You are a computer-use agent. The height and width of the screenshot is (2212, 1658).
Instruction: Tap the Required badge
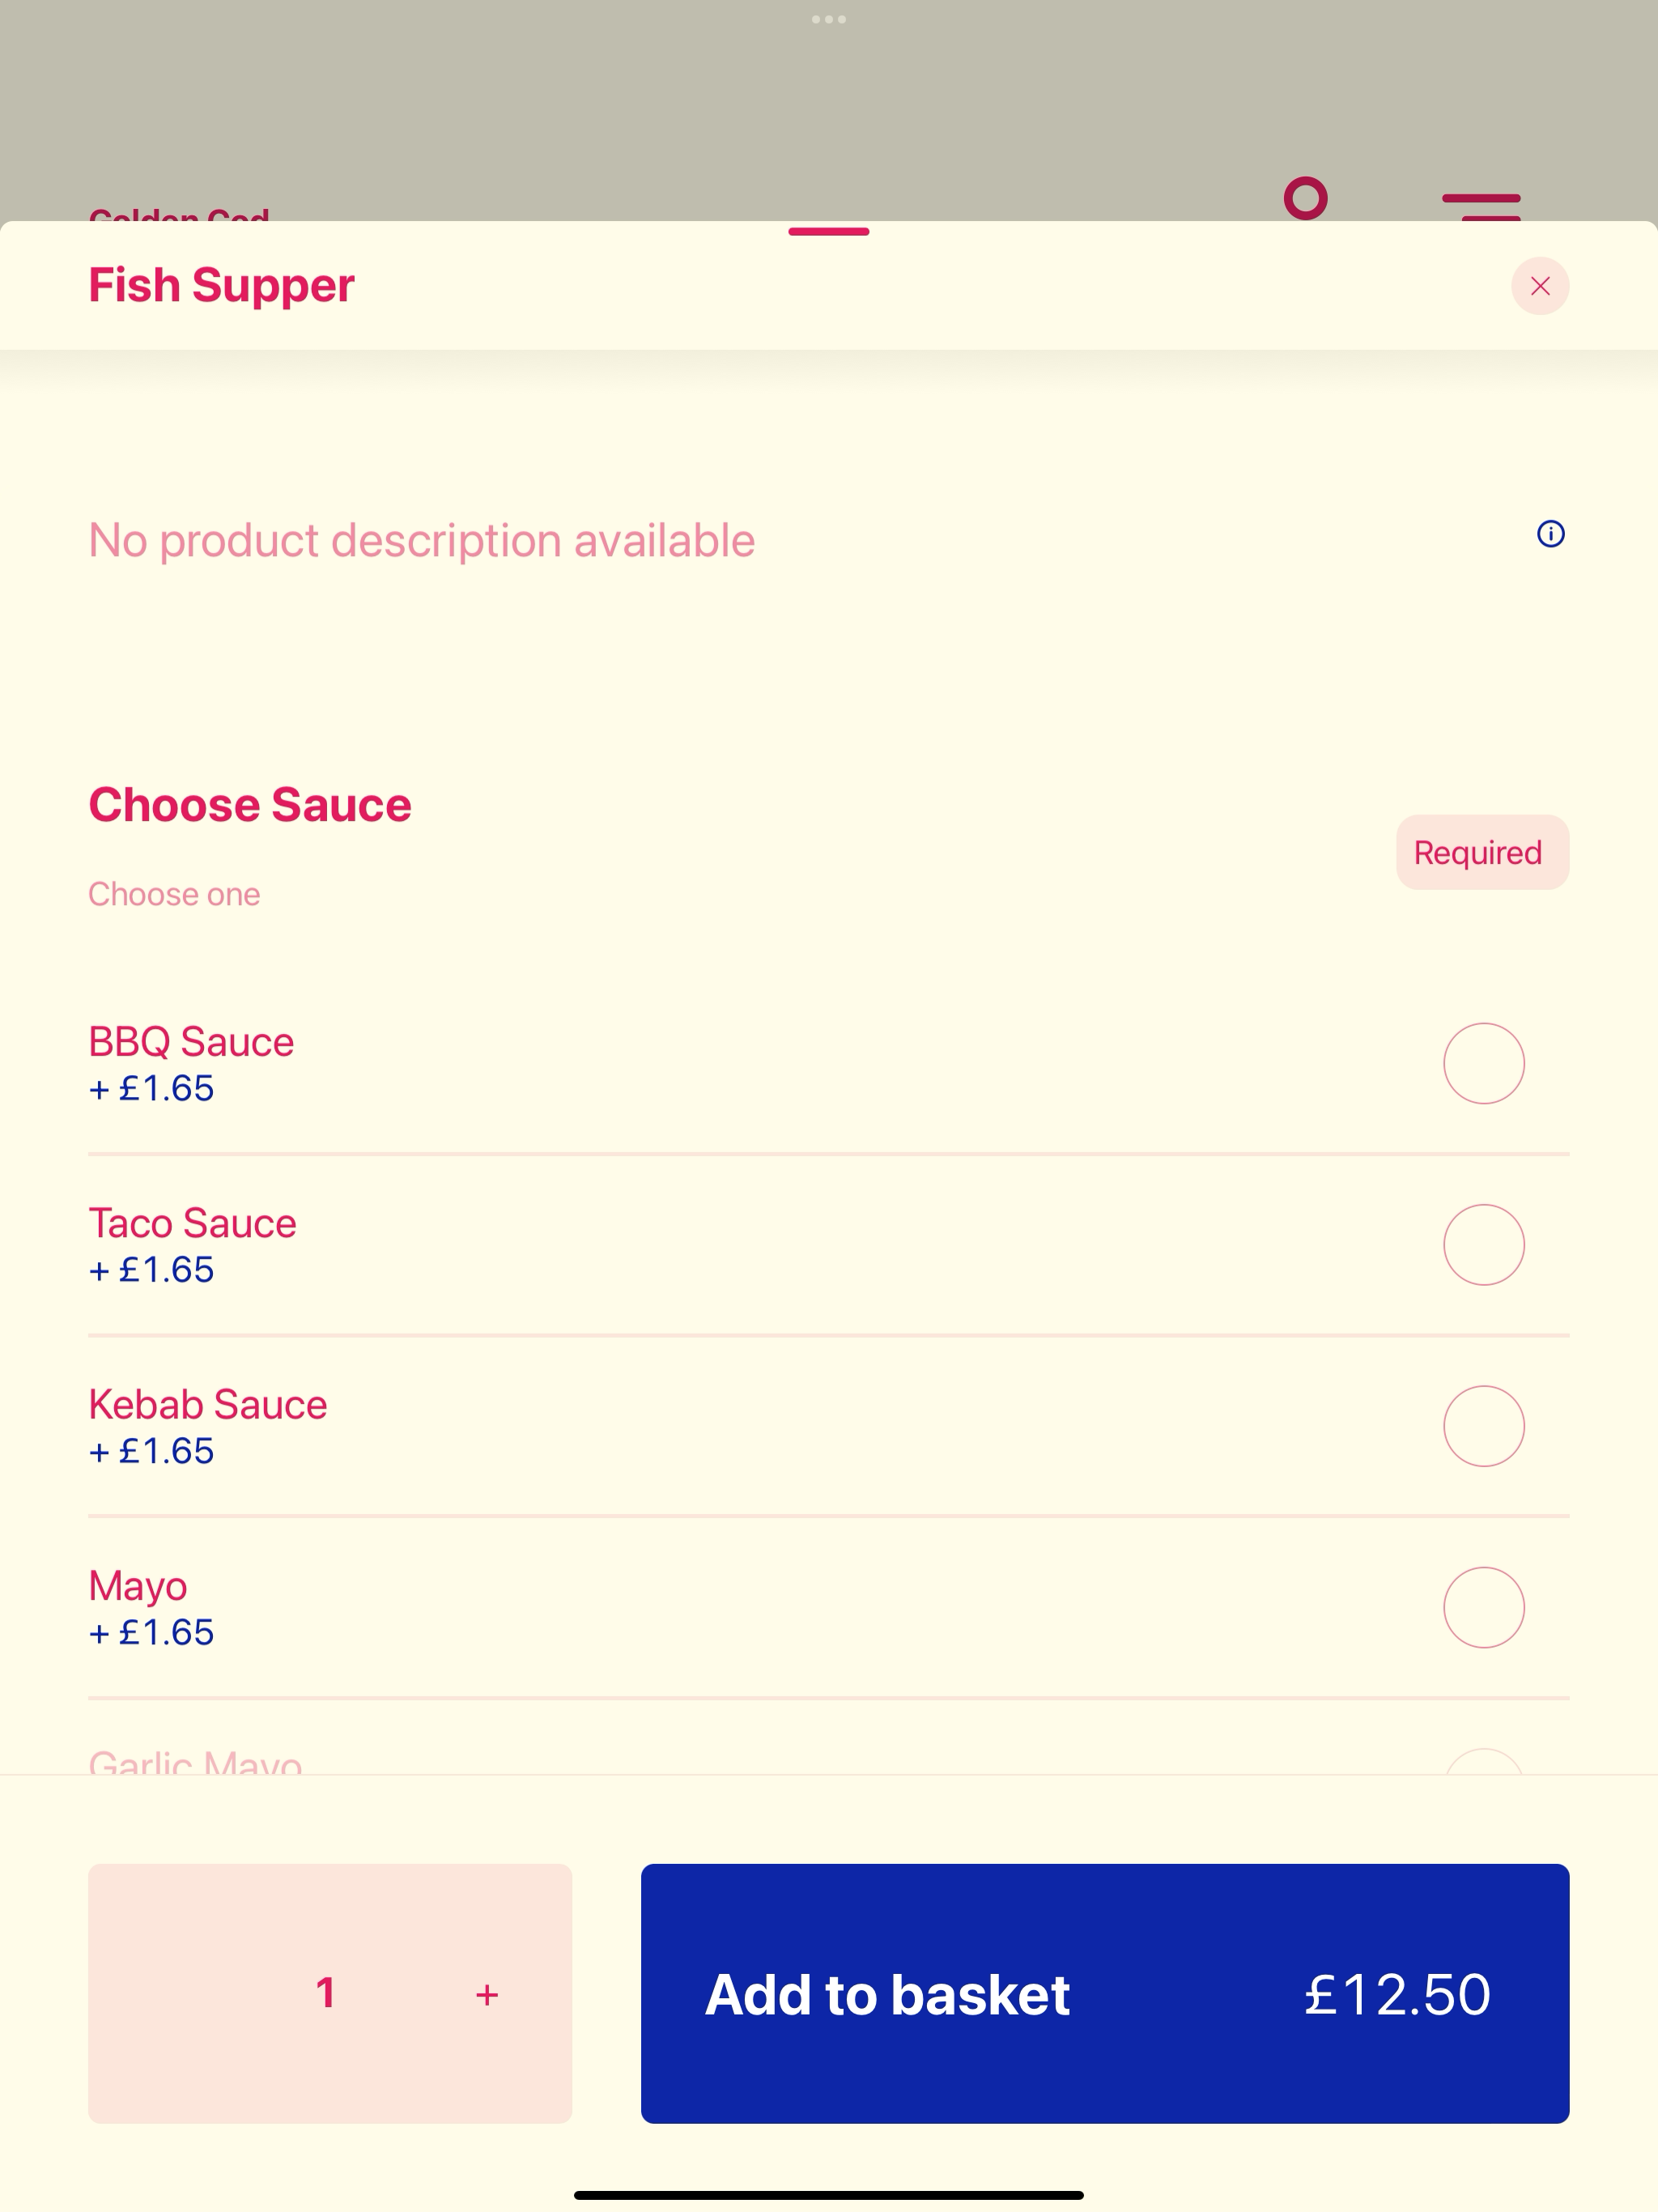point(1483,852)
